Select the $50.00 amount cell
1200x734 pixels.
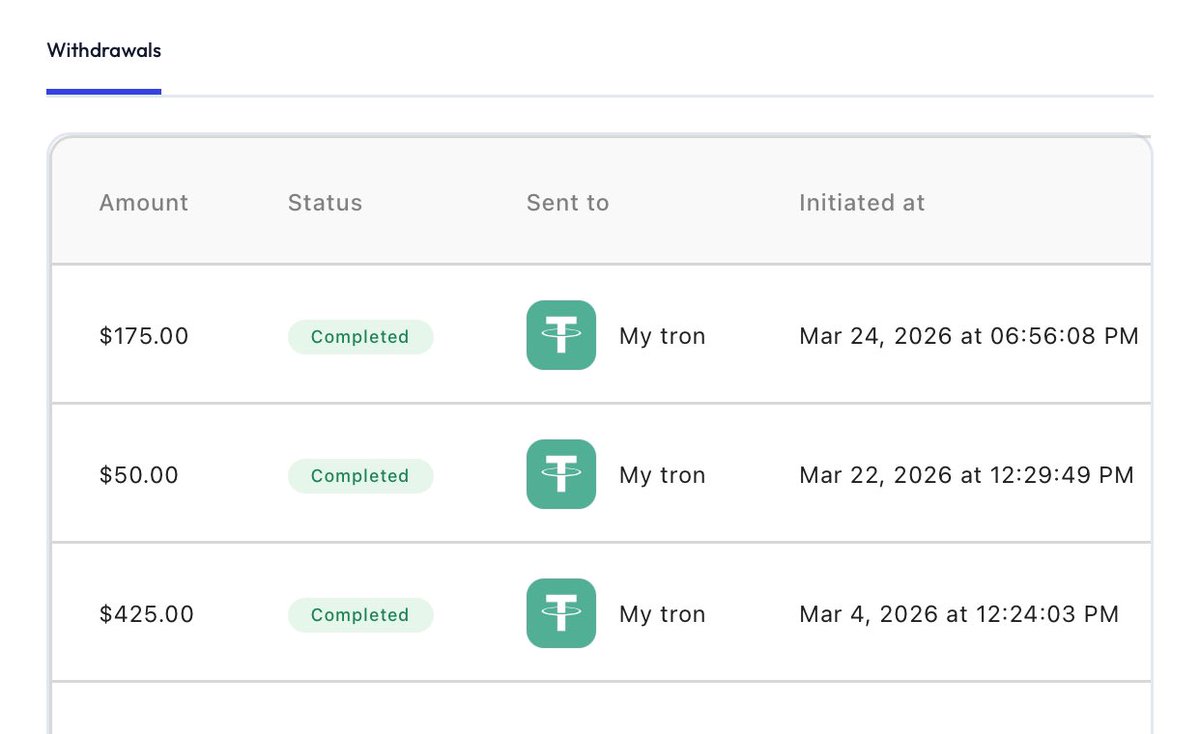click(139, 476)
